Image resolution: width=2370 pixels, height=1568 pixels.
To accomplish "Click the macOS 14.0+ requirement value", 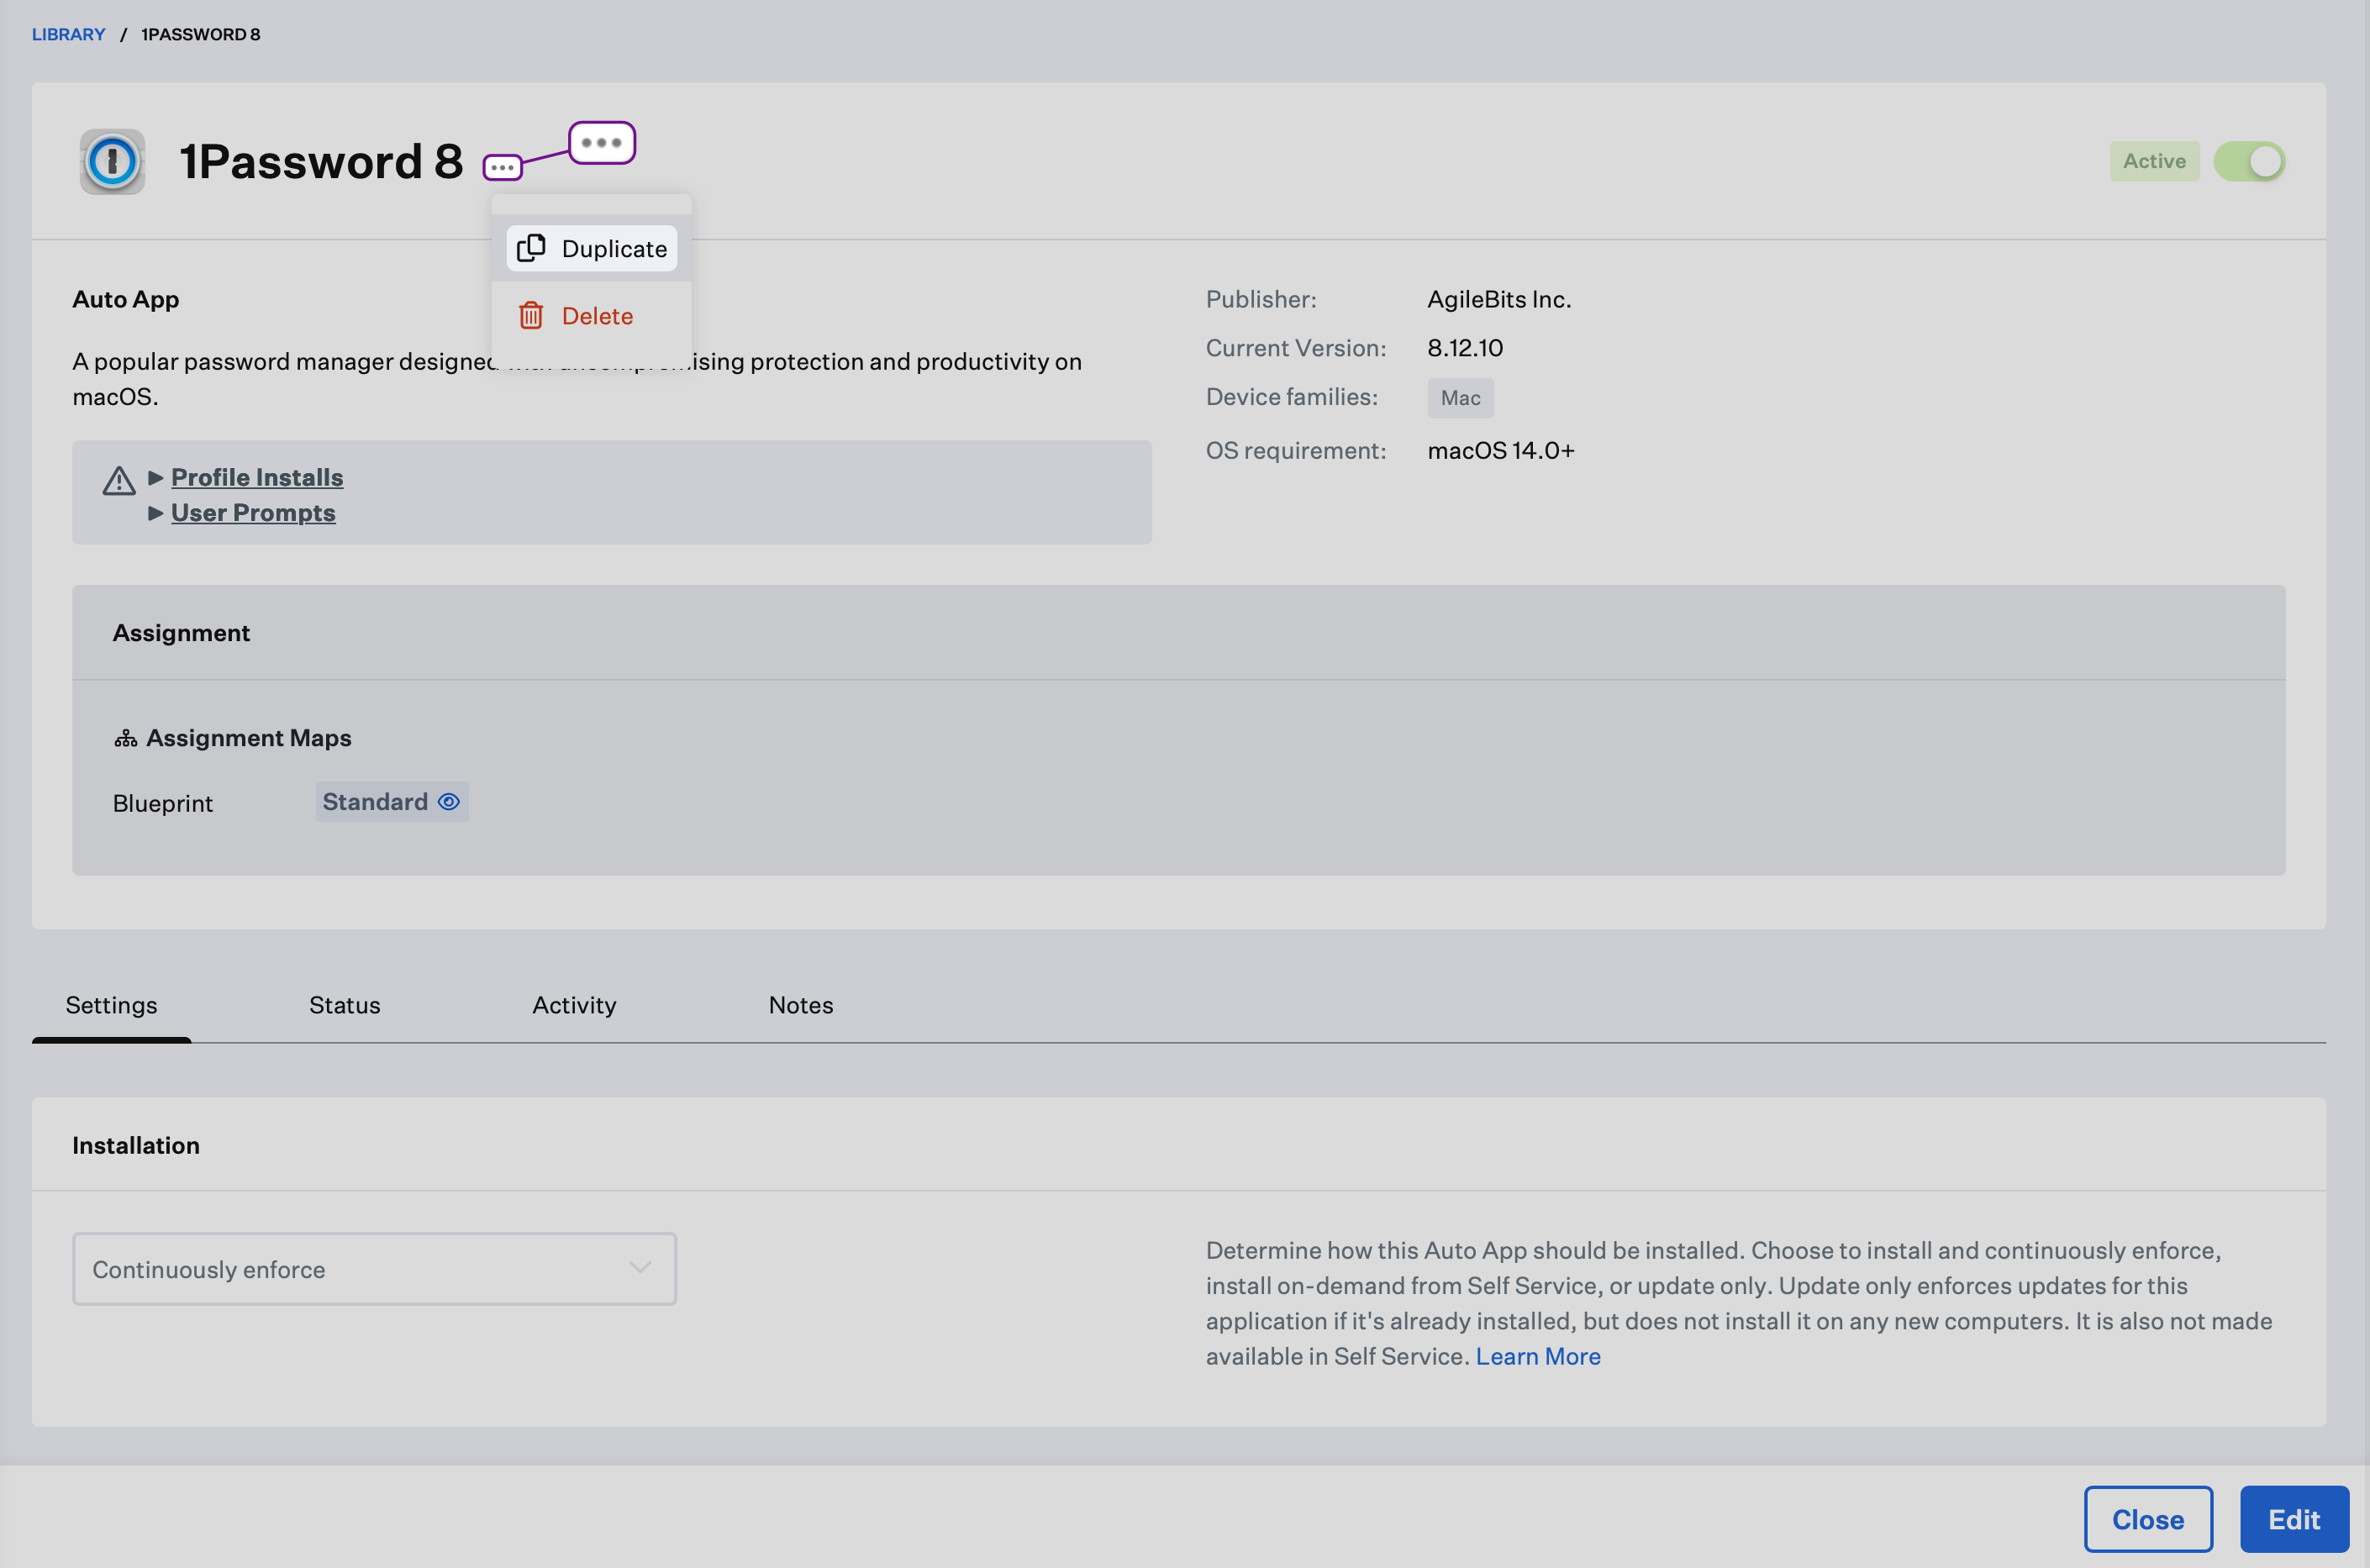I will point(1501,450).
